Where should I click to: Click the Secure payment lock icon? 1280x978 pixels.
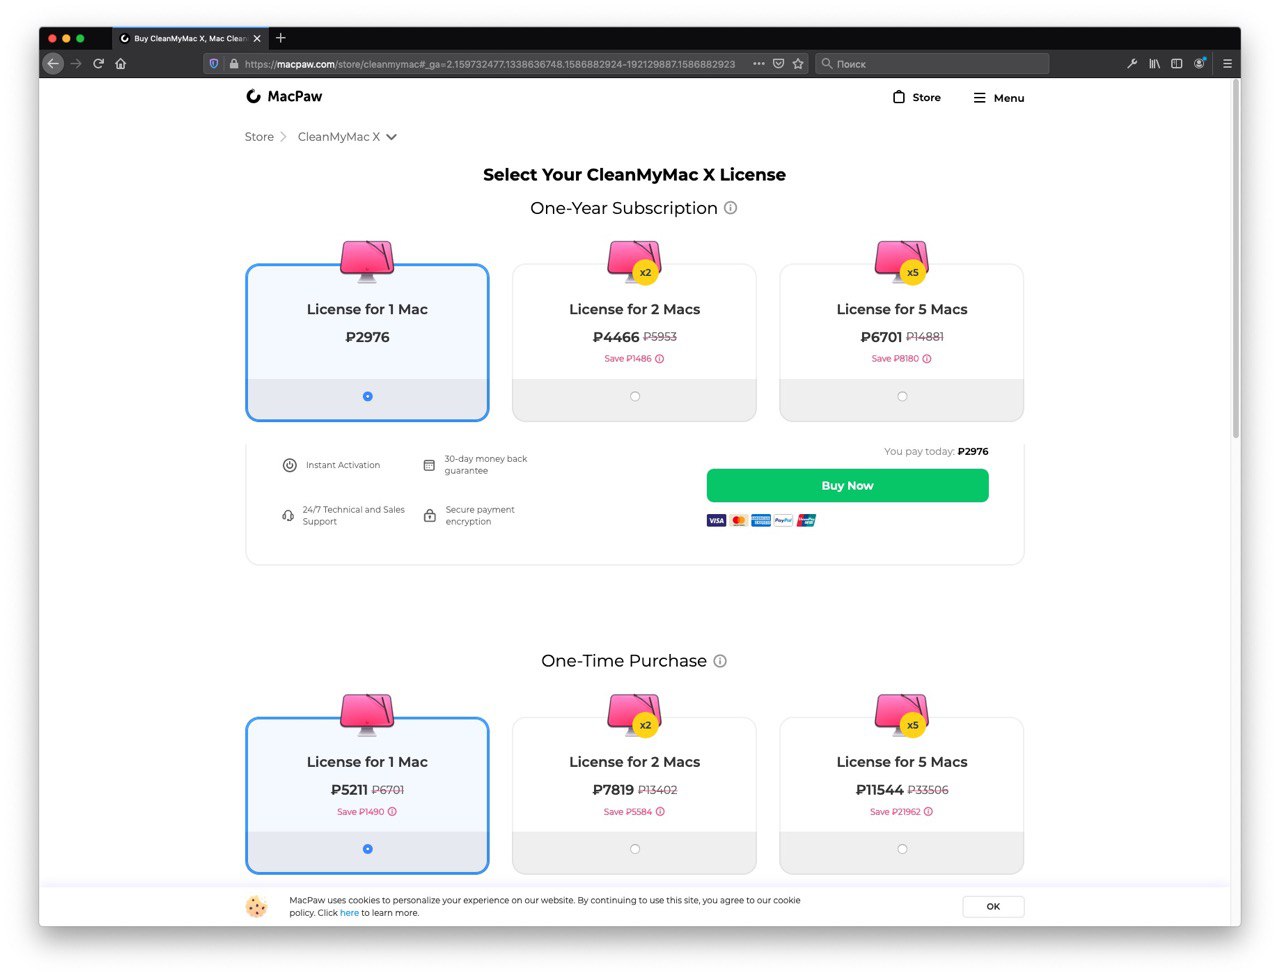tap(430, 516)
